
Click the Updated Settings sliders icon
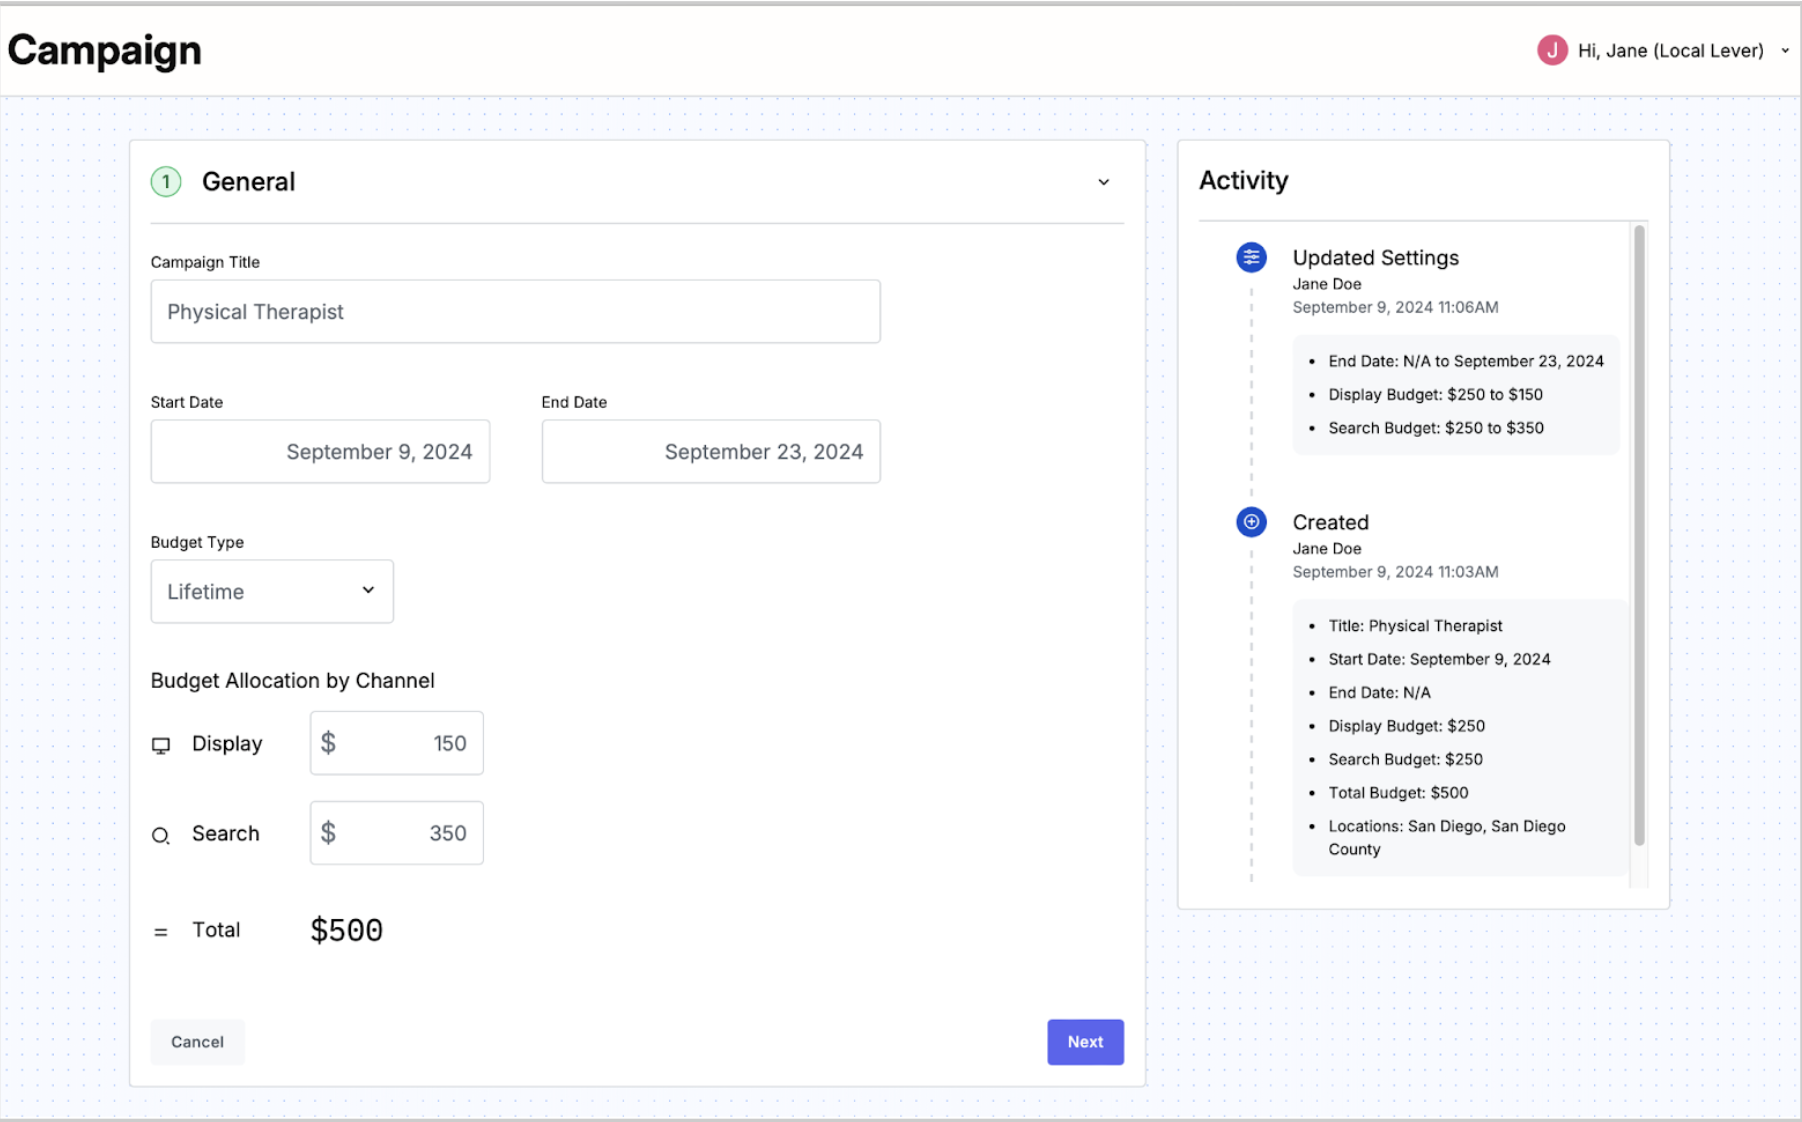click(1251, 258)
